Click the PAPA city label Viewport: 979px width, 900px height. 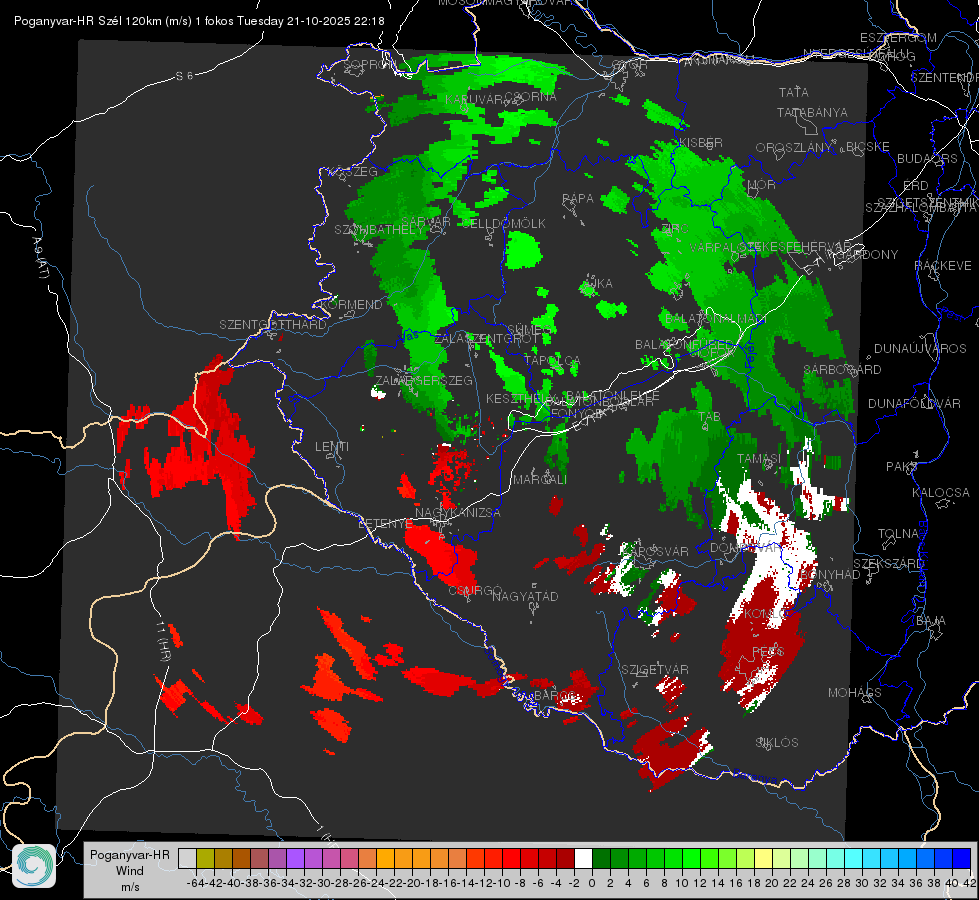coord(578,199)
